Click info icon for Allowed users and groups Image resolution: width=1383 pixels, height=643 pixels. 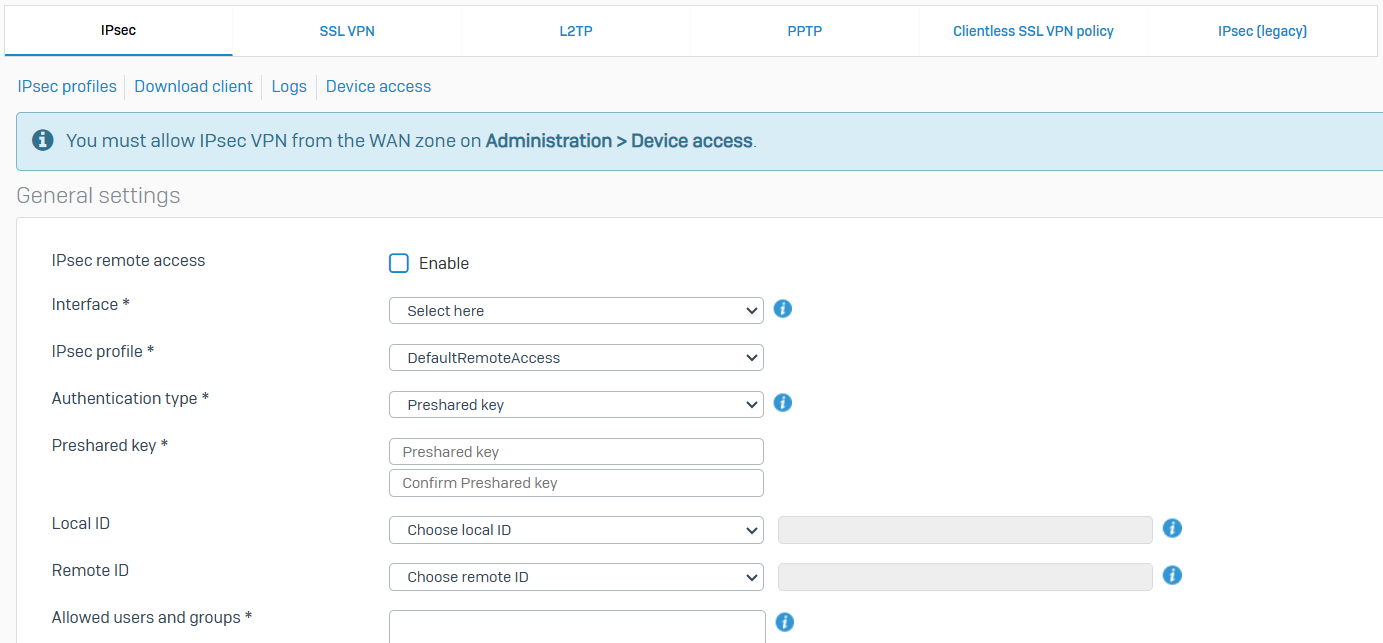[x=785, y=622]
